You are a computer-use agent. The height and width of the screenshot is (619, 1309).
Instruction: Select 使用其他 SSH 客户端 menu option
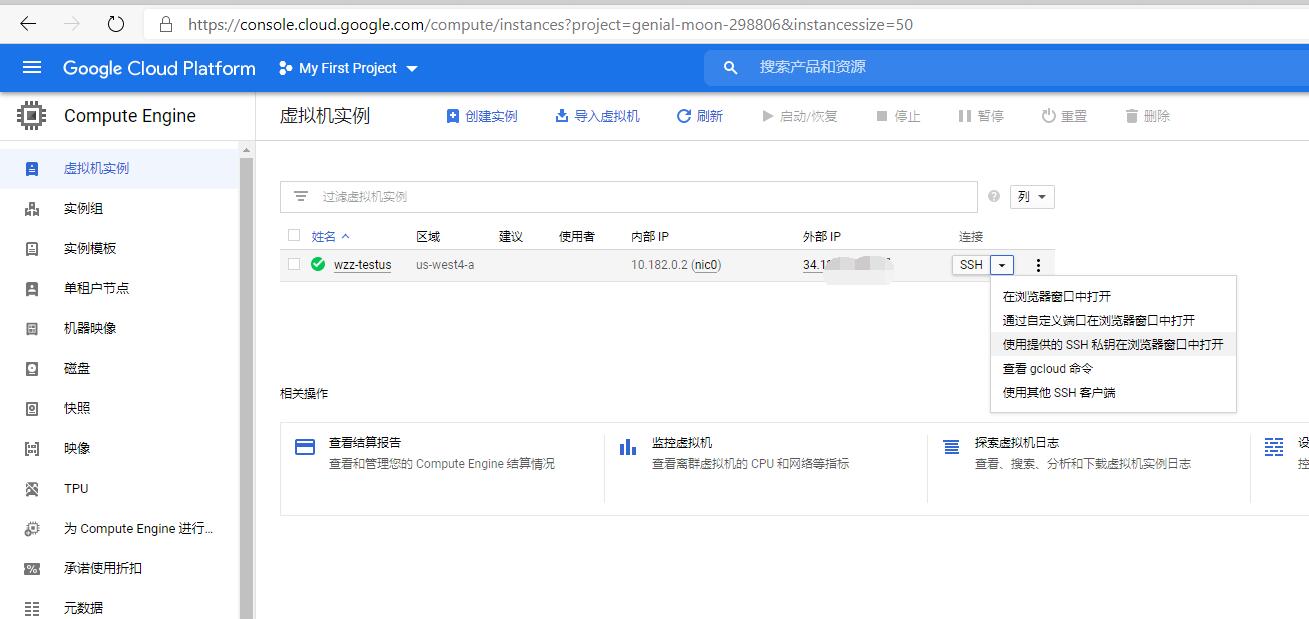click(1113, 392)
